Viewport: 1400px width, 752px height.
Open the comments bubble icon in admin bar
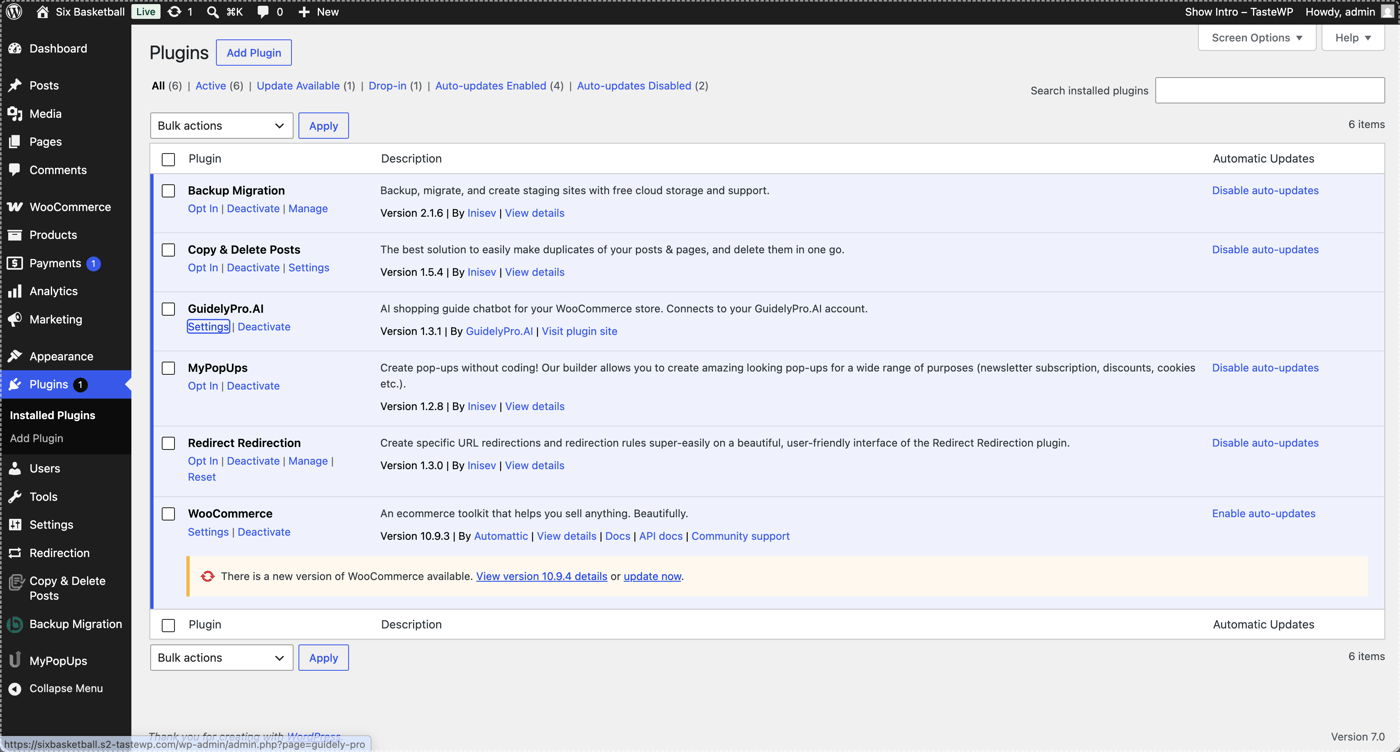[x=263, y=12]
